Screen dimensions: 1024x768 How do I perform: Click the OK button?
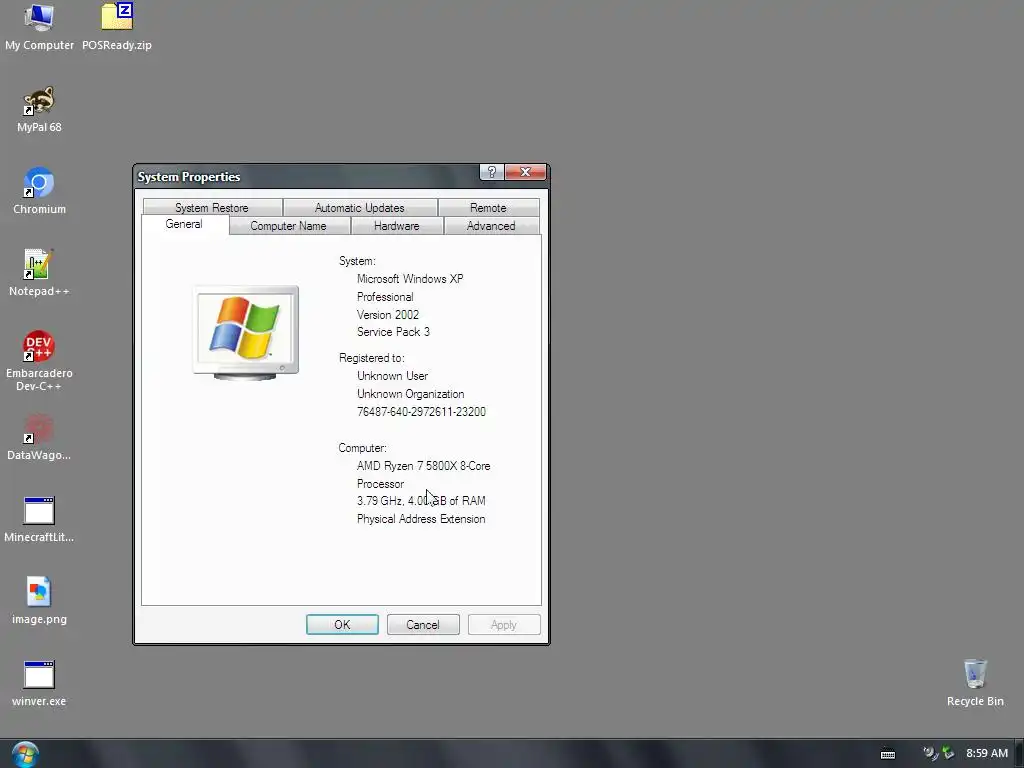coord(342,624)
